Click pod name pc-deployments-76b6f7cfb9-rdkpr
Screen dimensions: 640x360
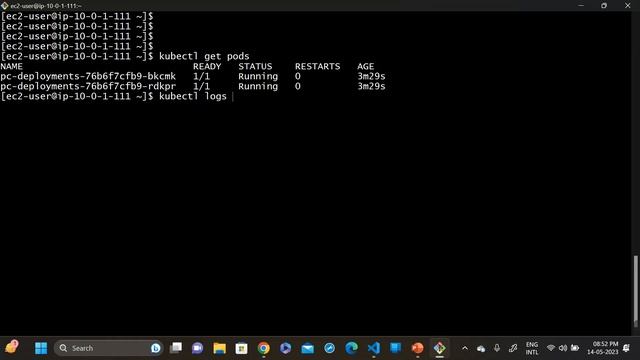88,87
